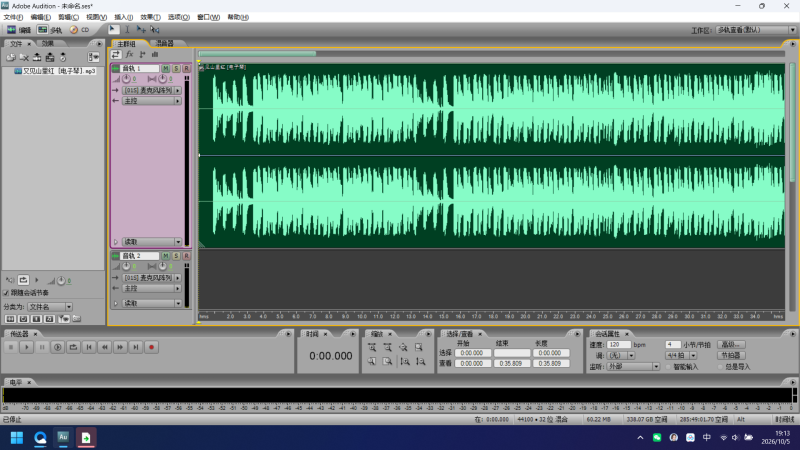The height and width of the screenshot is (450, 800).
Task: Click the 高级... button
Action: click(x=731, y=345)
